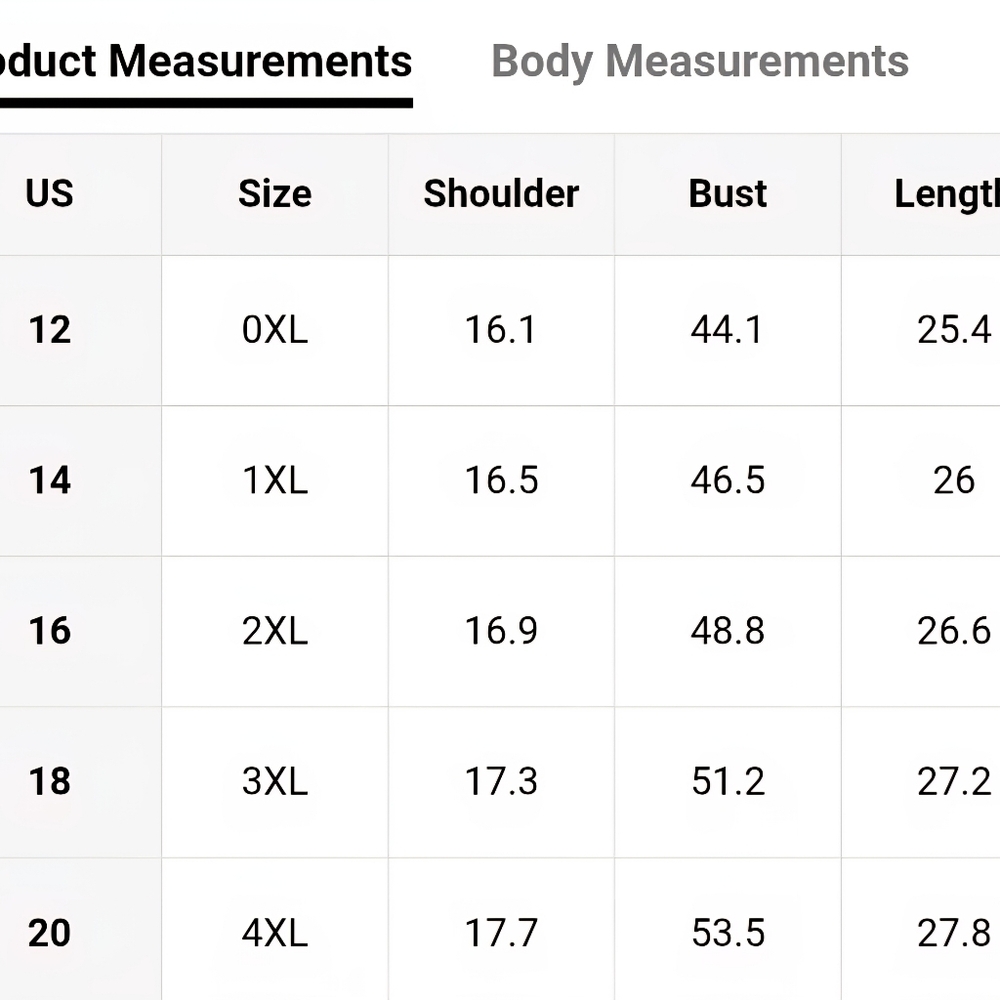
Task: Click the US column header
Action: pyautogui.click(x=50, y=193)
